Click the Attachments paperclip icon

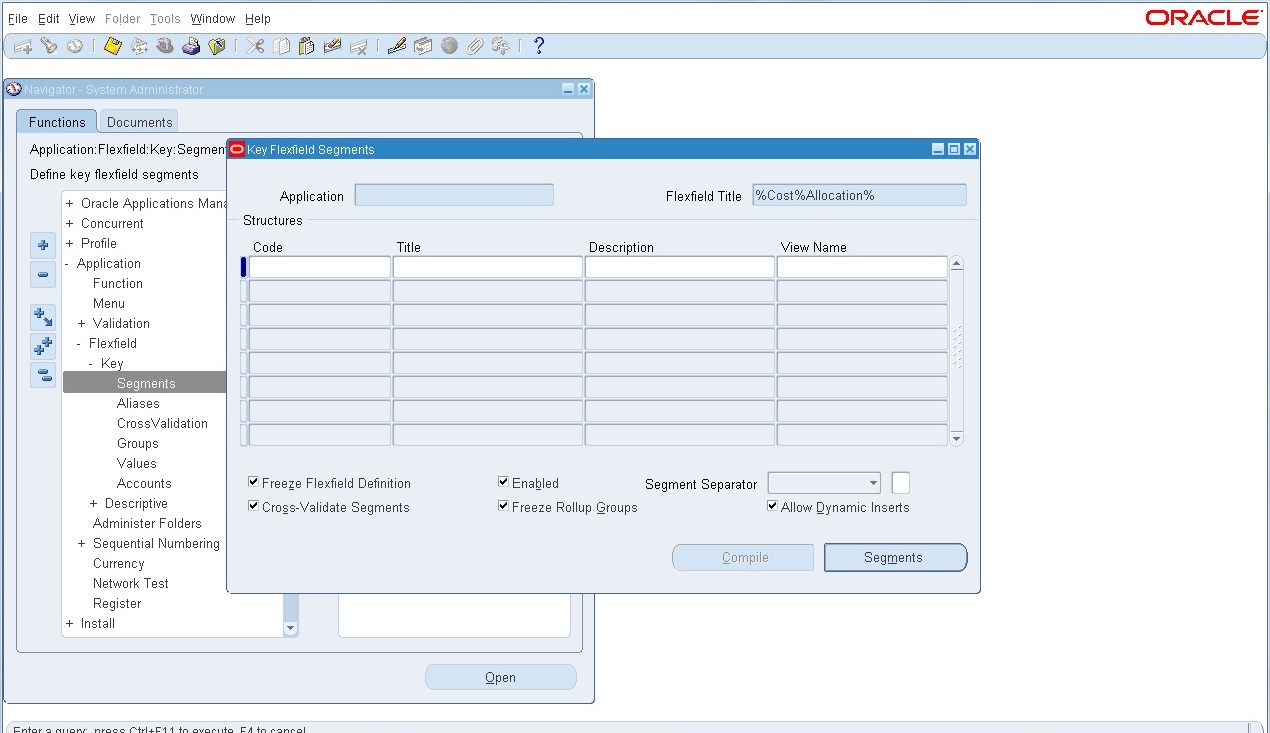[x=475, y=46]
